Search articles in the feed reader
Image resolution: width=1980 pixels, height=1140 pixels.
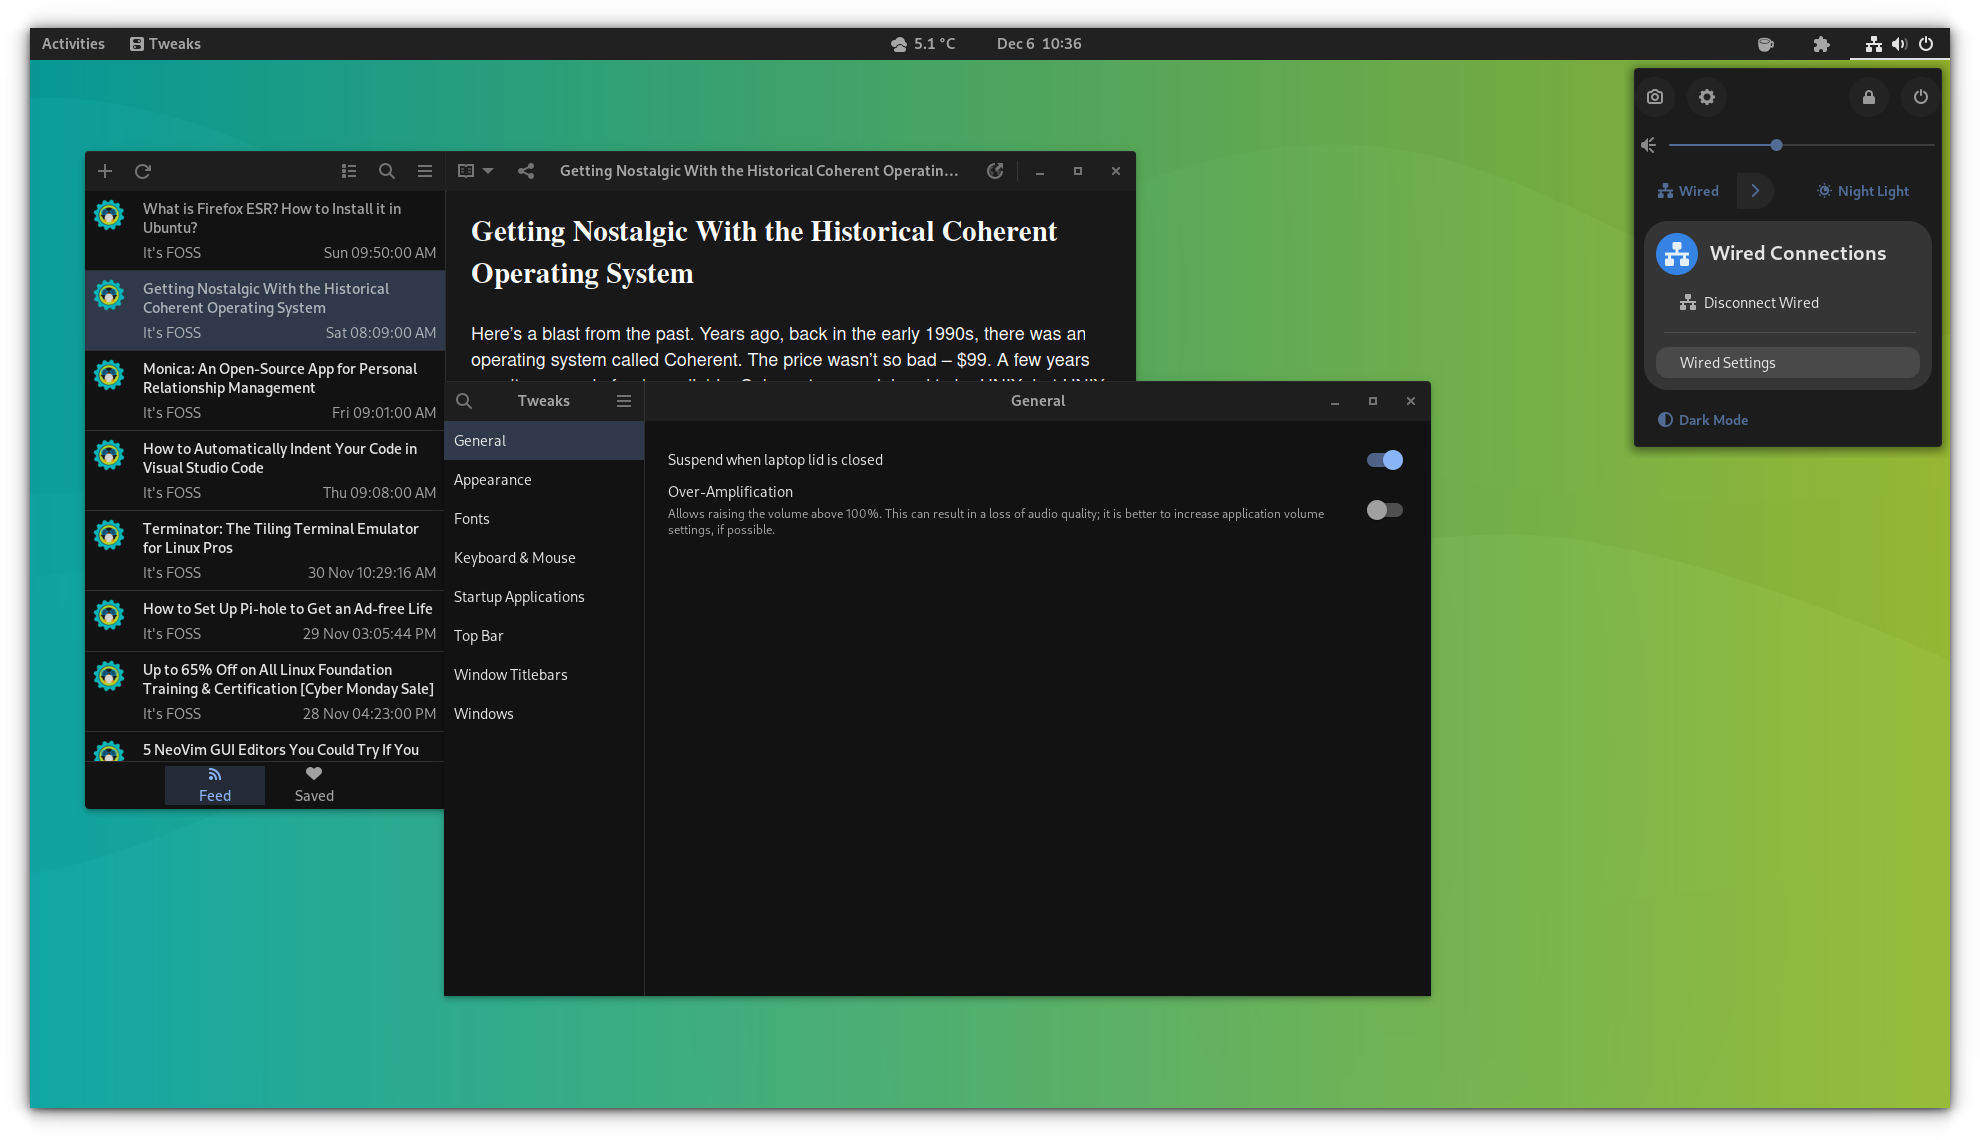[x=387, y=171]
